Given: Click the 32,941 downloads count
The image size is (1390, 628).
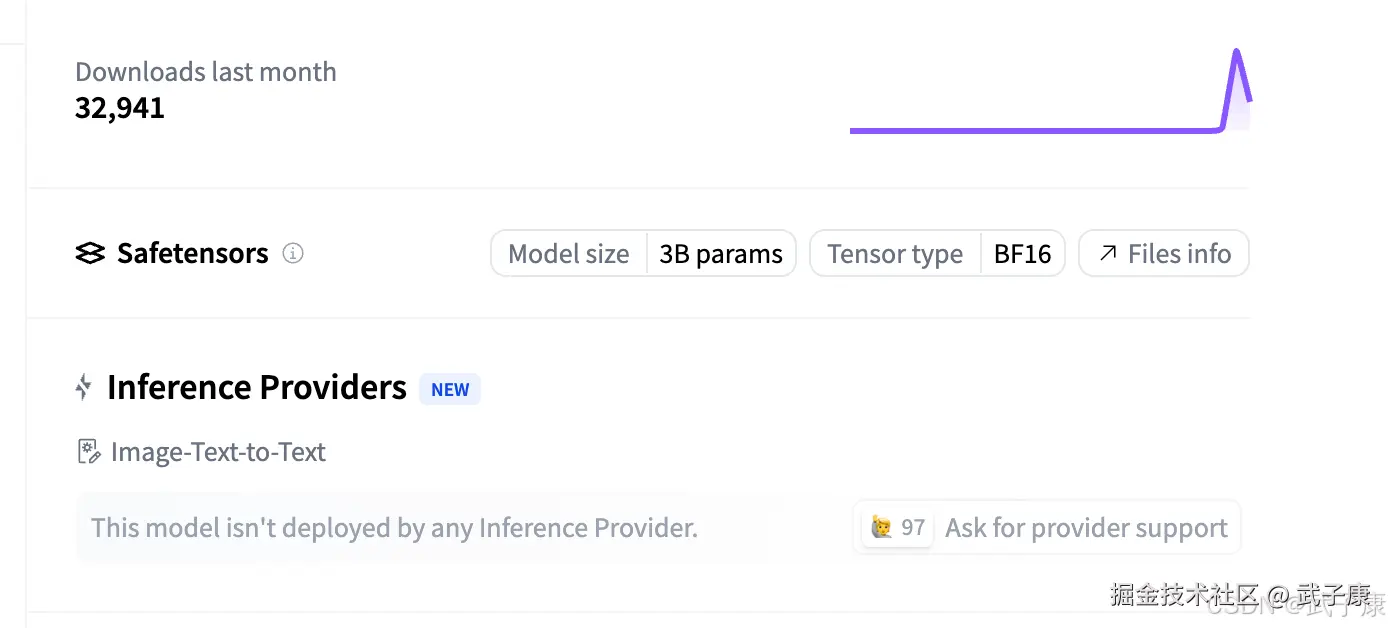Looking at the screenshot, I should 120,108.
